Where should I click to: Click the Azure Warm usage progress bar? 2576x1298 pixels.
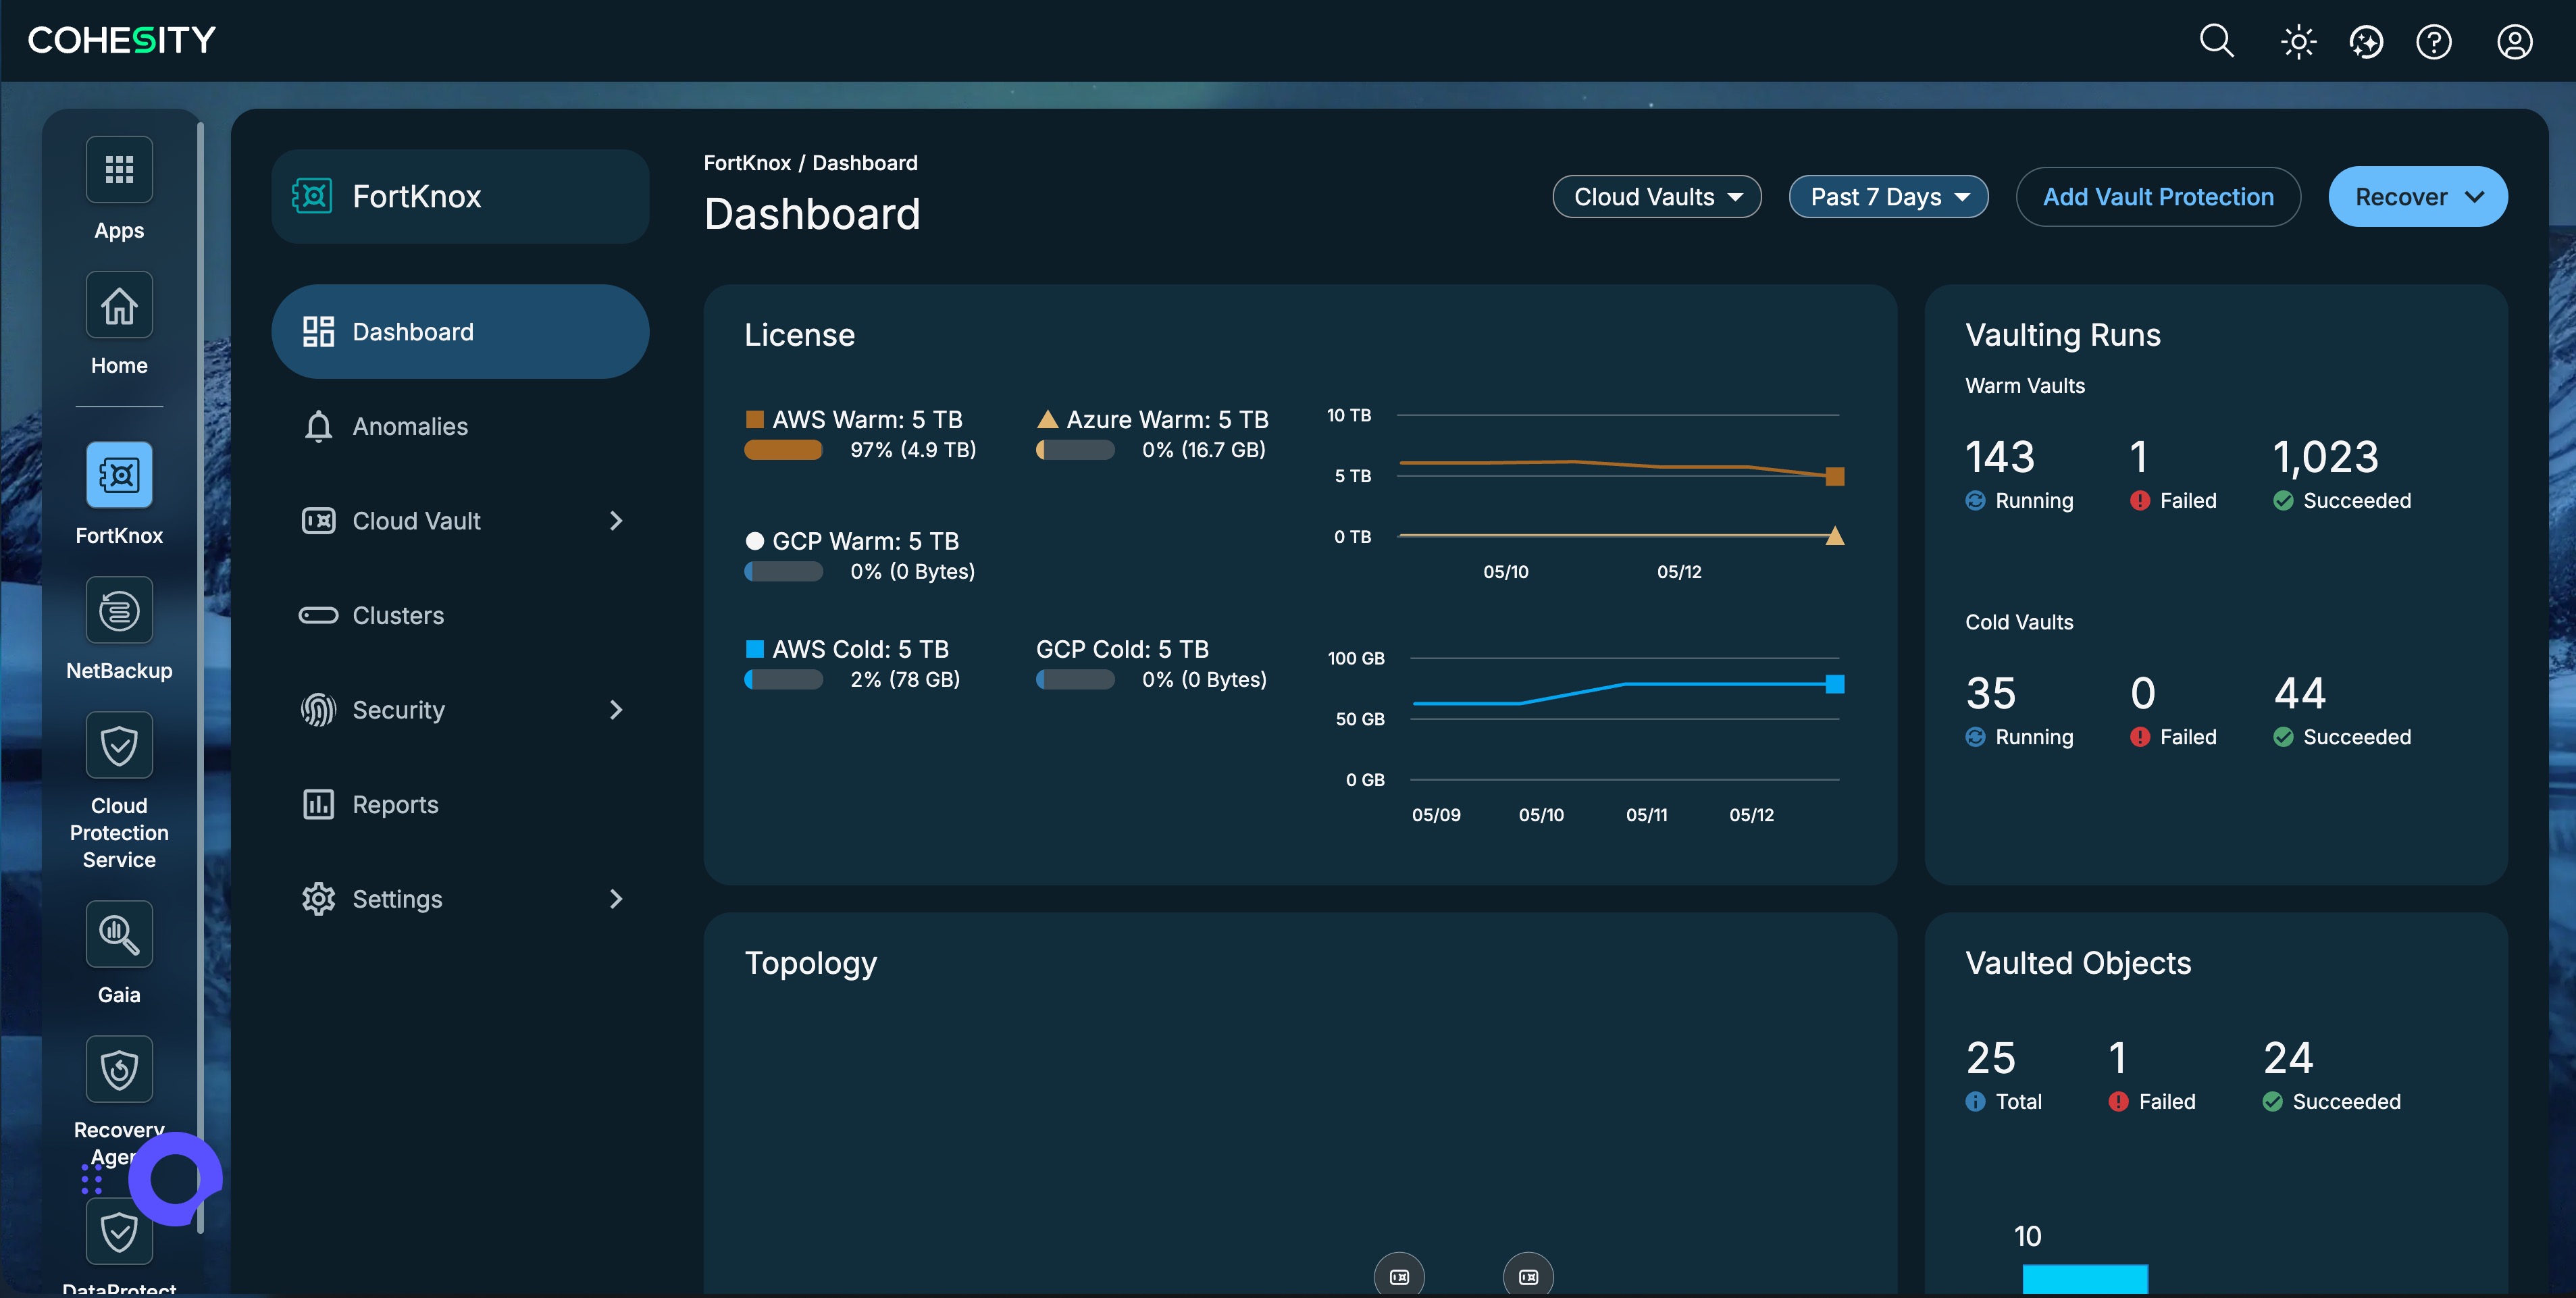1075,450
